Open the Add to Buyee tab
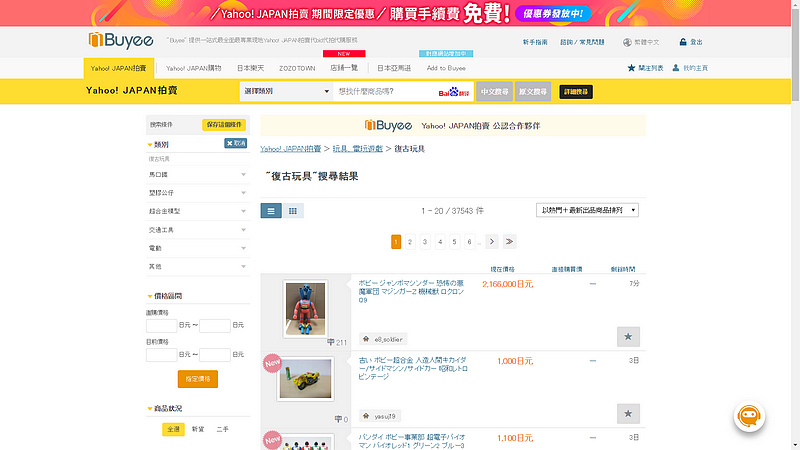800x450 pixels. (x=446, y=68)
